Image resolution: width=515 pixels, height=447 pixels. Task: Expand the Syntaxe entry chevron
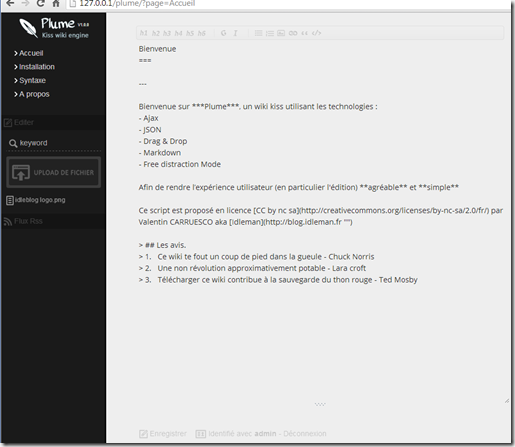pyautogui.click(x=16, y=81)
